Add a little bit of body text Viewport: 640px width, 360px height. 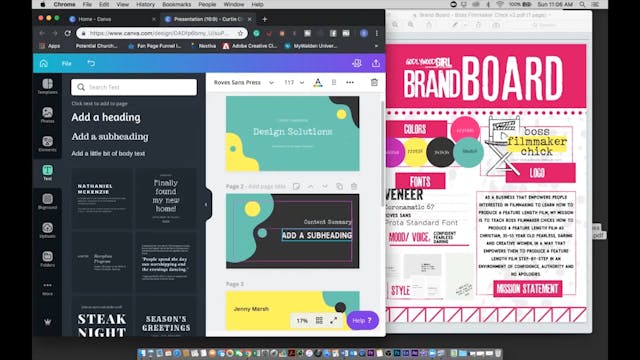pos(108,153)
